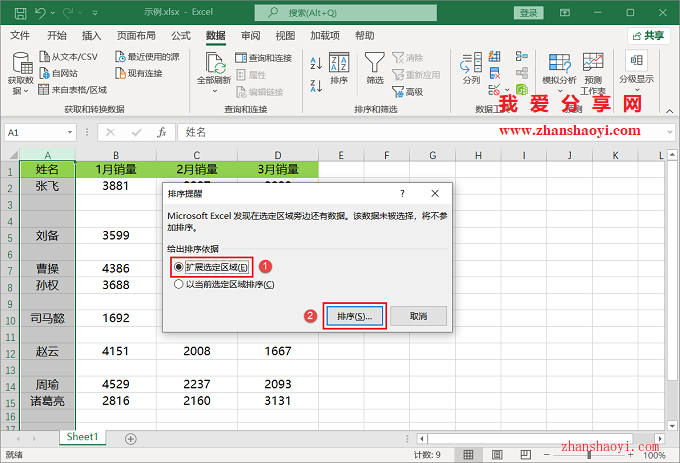The width and height of the screenshot is (680, 463).
Task: Open the File (文件) tab
Action: click(x=20, y=36)
